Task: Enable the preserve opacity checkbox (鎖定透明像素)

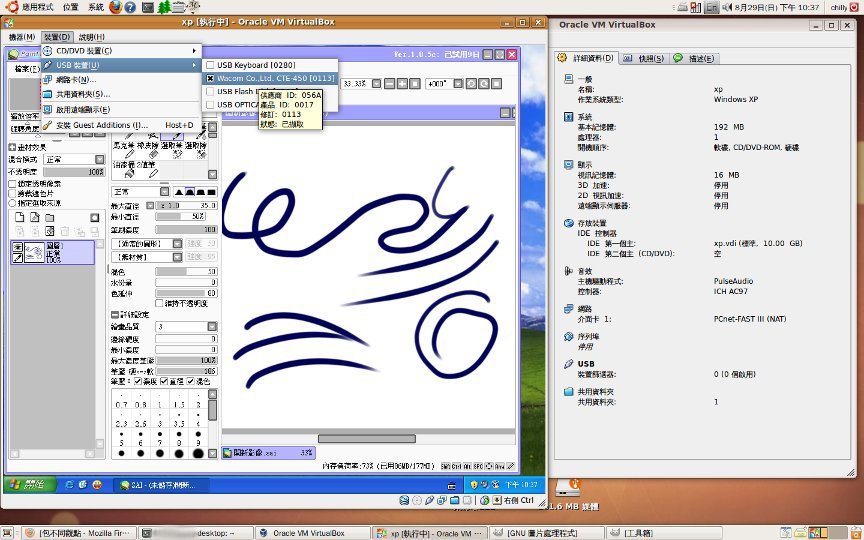Action: [12, 183]
